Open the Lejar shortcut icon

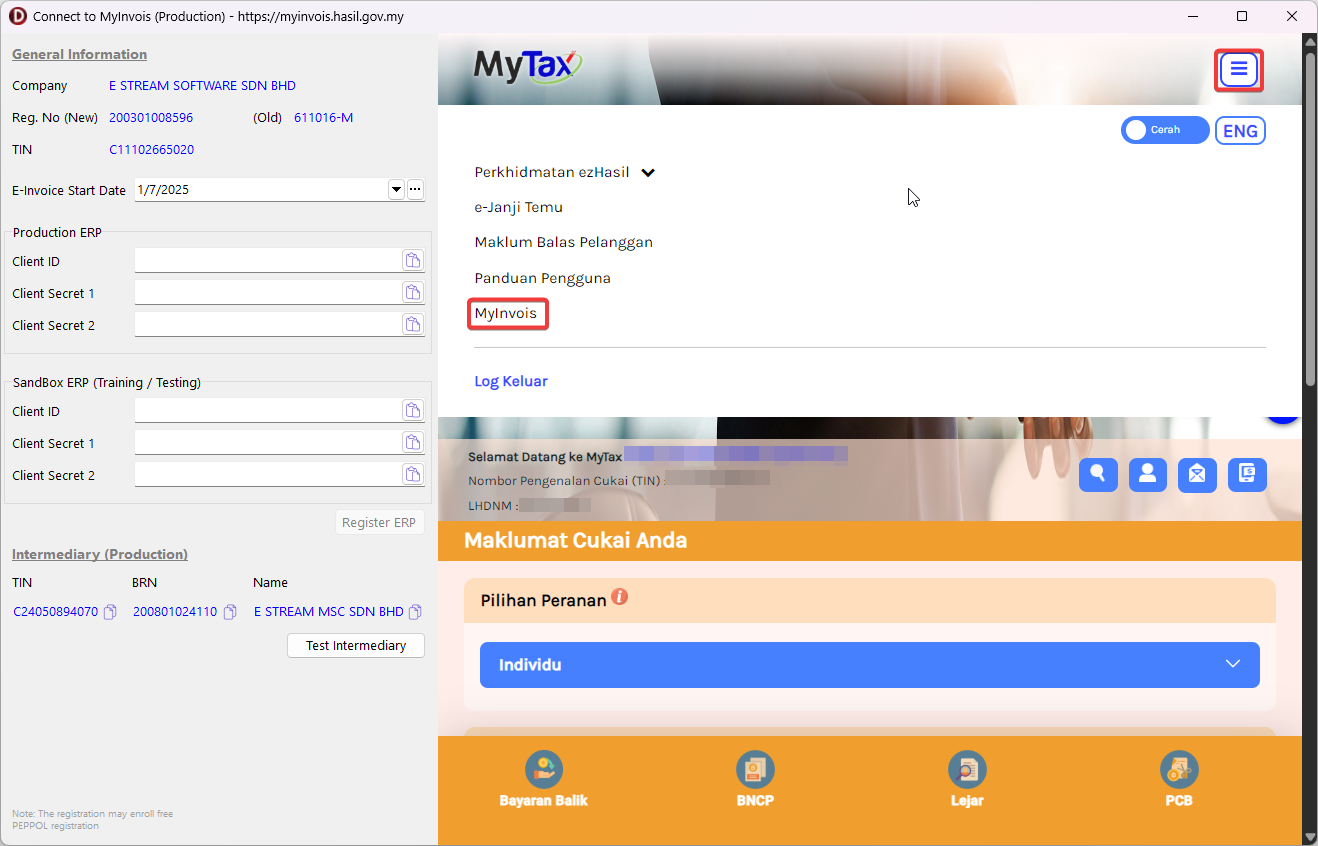click(x=967, y=770)
